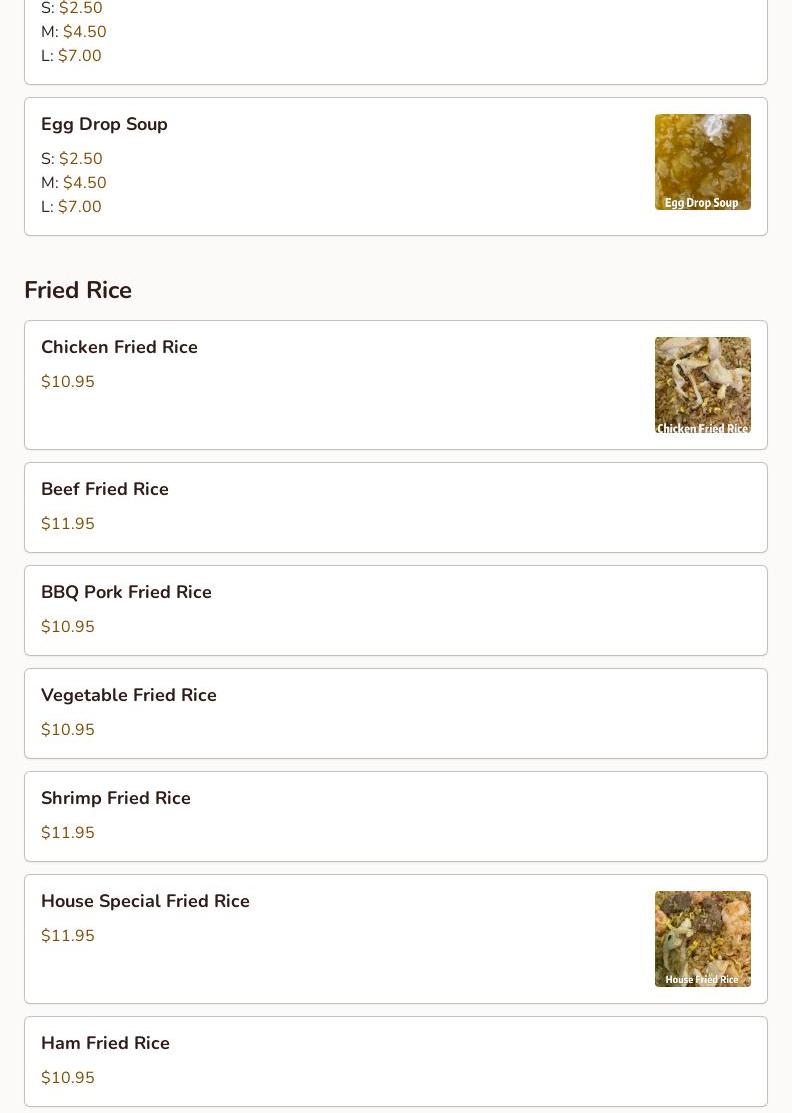This screenshot has width=792, height=1113.
Task: Pick the Vegetable Fried Rice item
Action: point(396,713)
